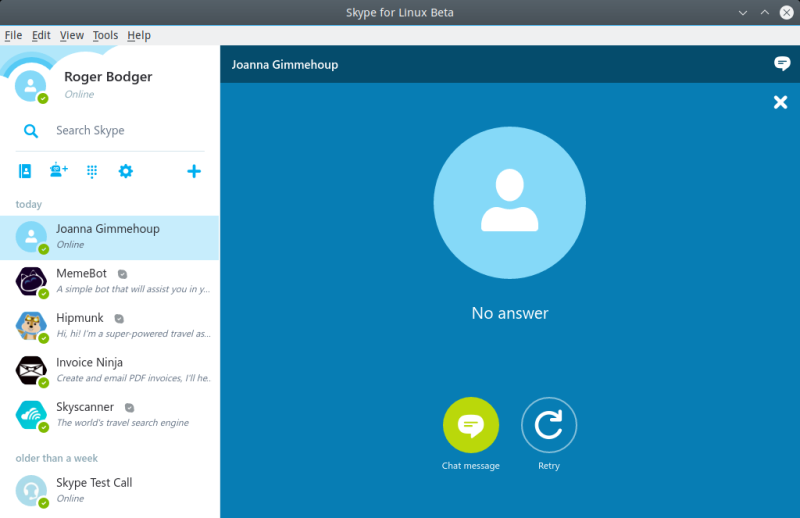Click the Joanna Gimmehoup list avatar
Screen dimensions: 800x518
click(x=31, y=237)
